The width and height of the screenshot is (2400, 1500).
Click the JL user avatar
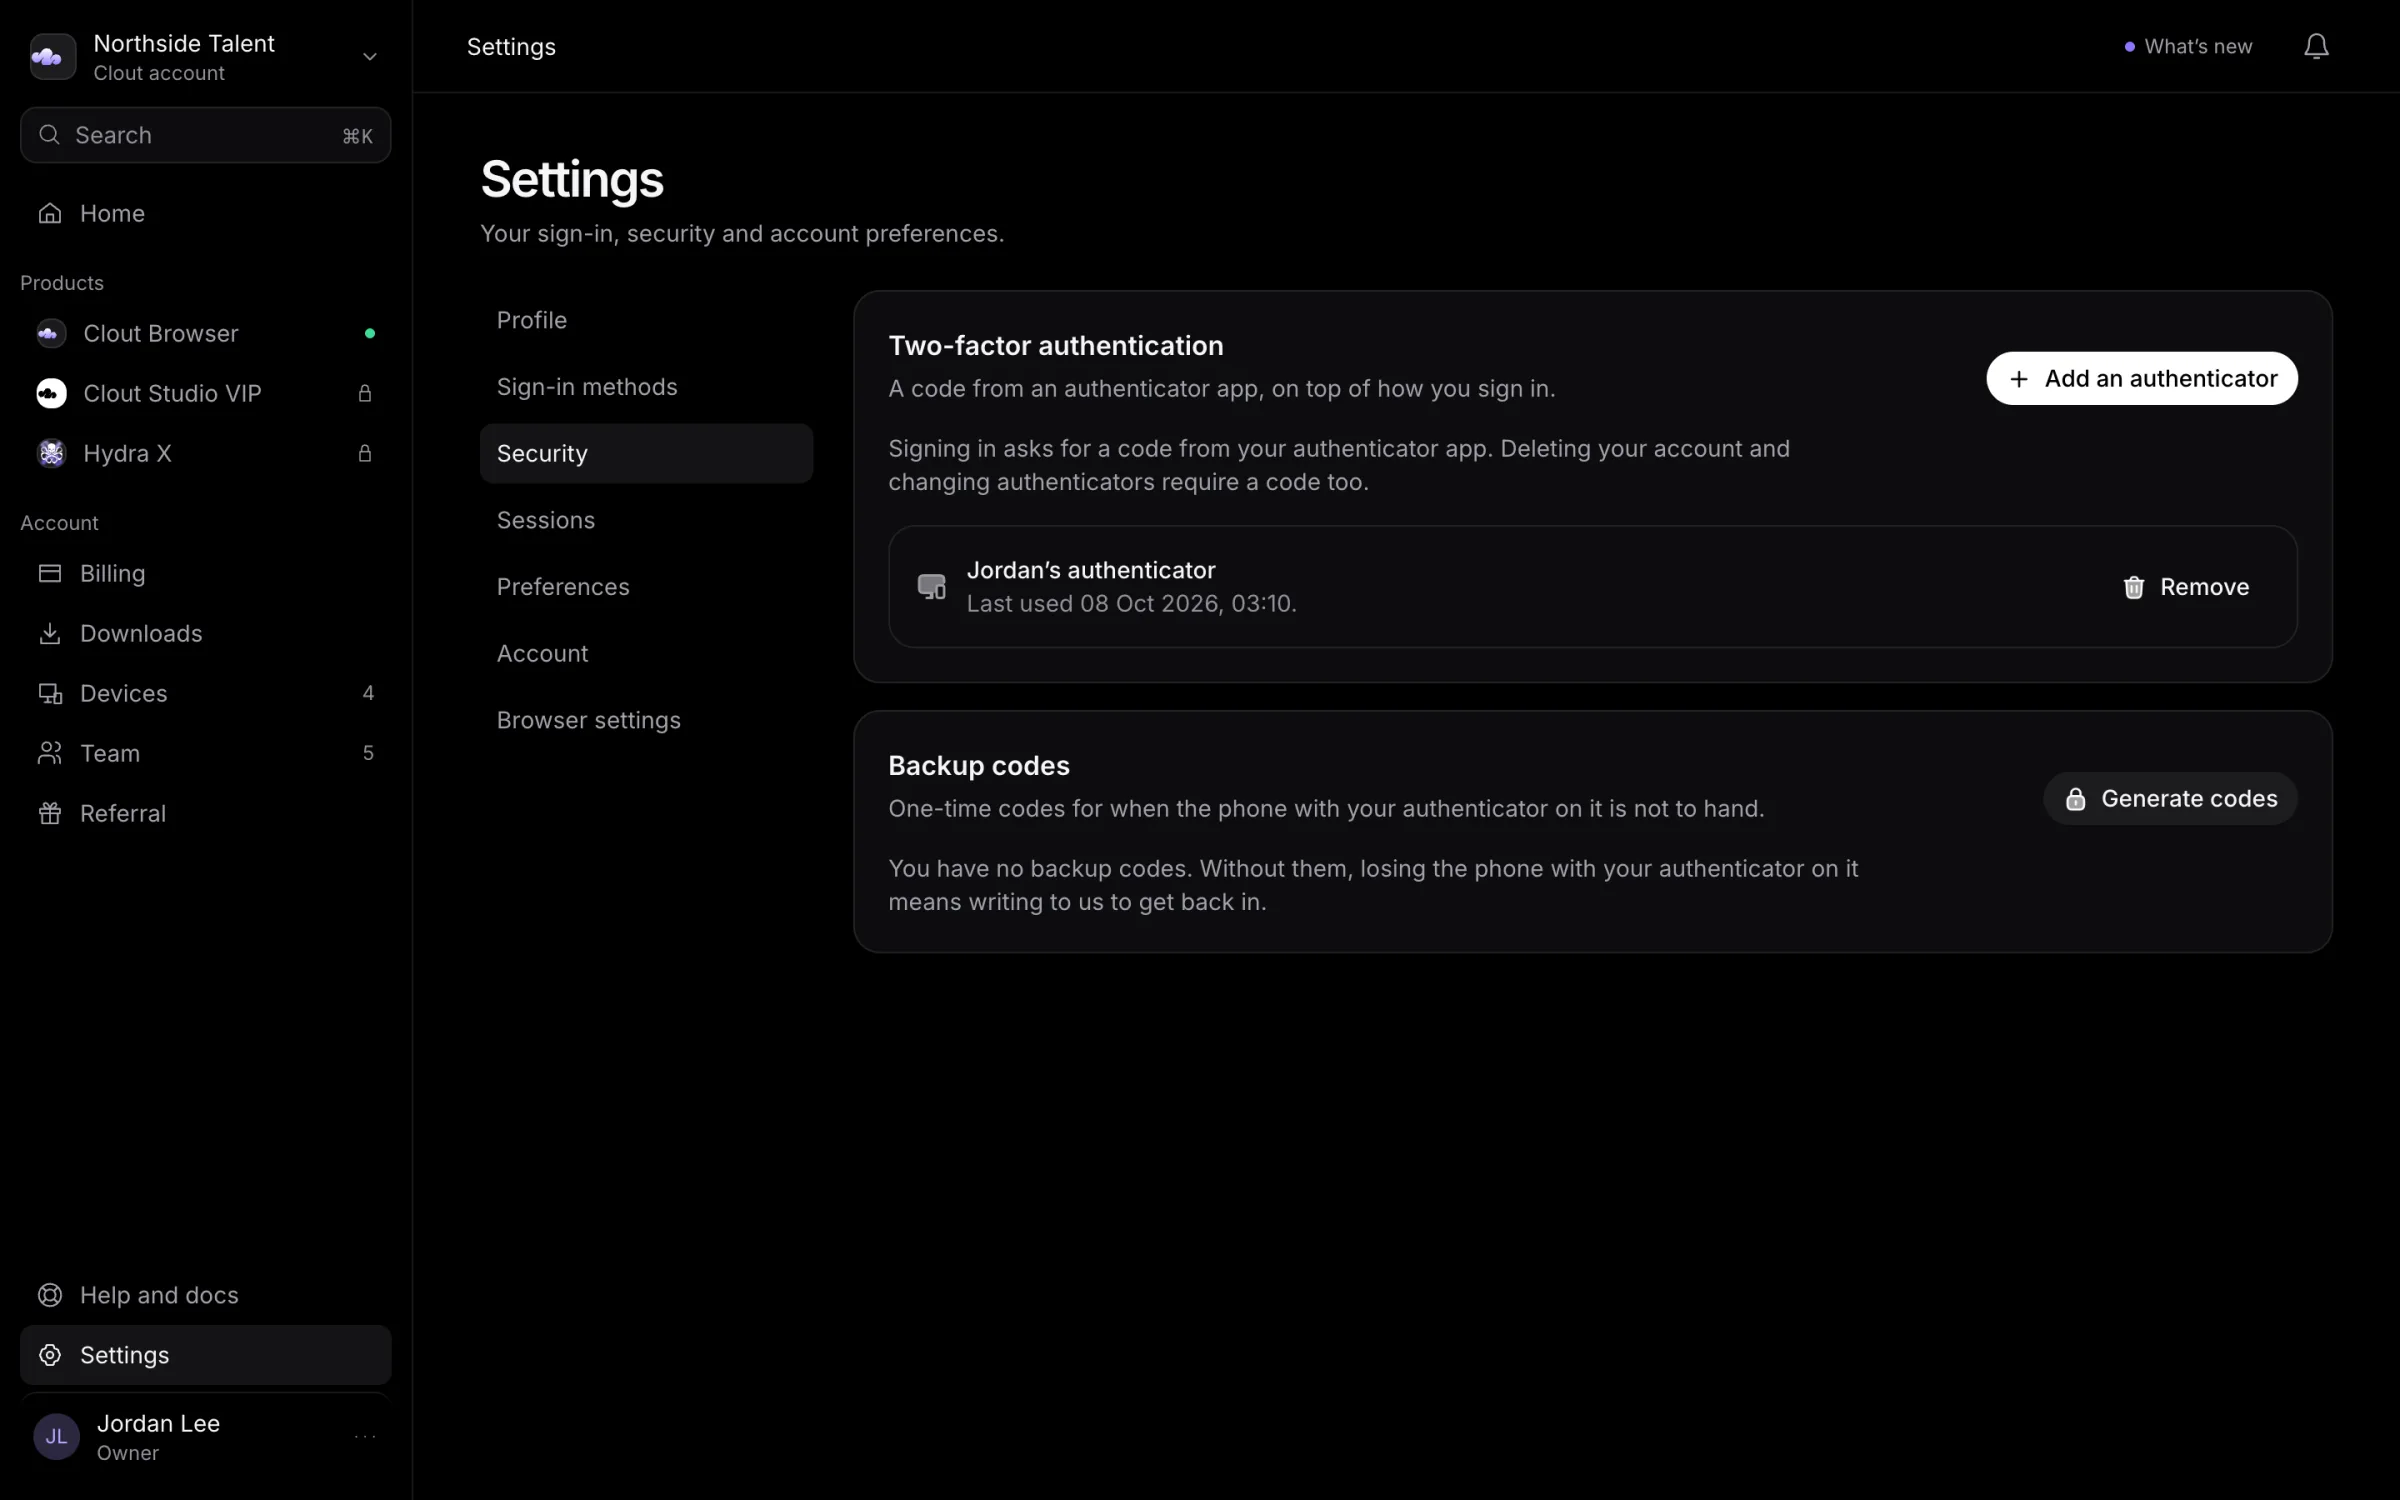click(57, 1437)
